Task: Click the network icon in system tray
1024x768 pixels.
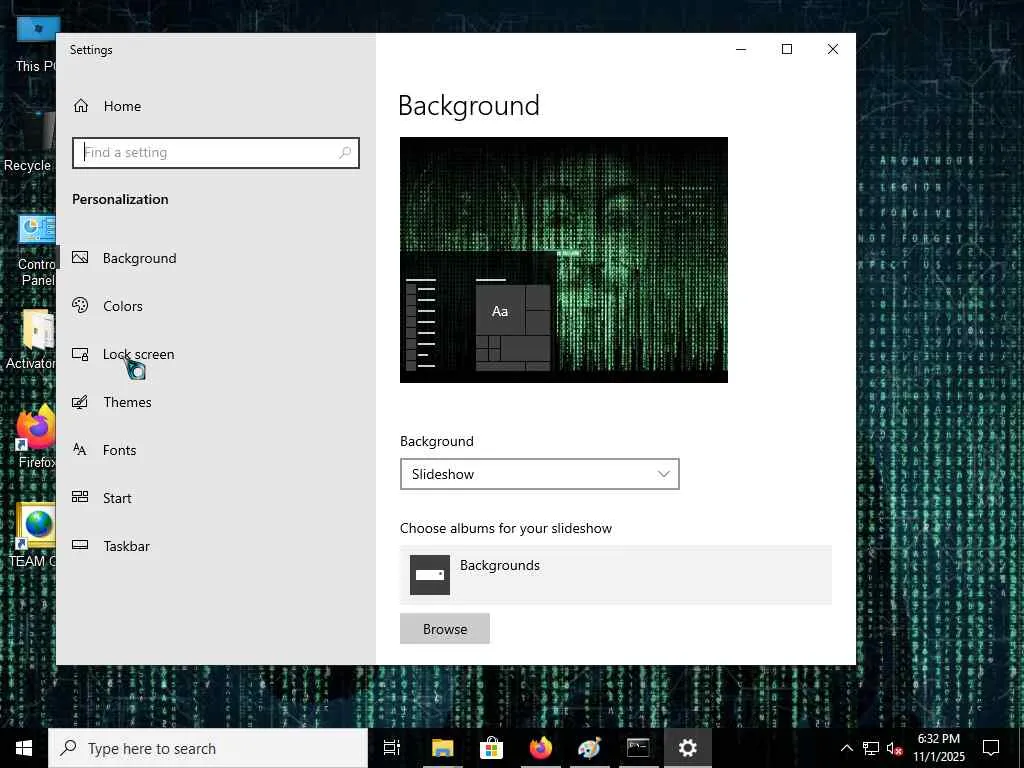Action: click(871, 748)
